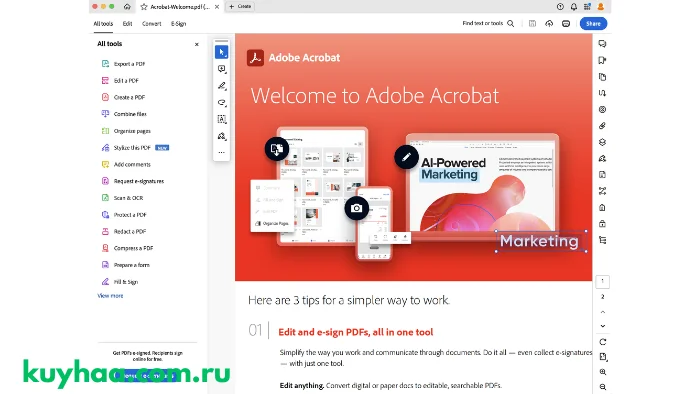Click 'Edit and e-sign PDFs, all in one tool' heading
Image resolution: width=700 pixels, height=394 pixels.
355,332
